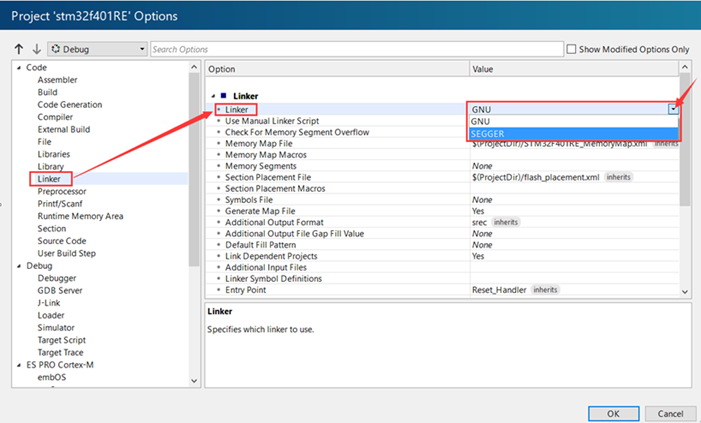Select Memory Segments option
This screenshot has width=701, height=423.
tap(261, 166)
